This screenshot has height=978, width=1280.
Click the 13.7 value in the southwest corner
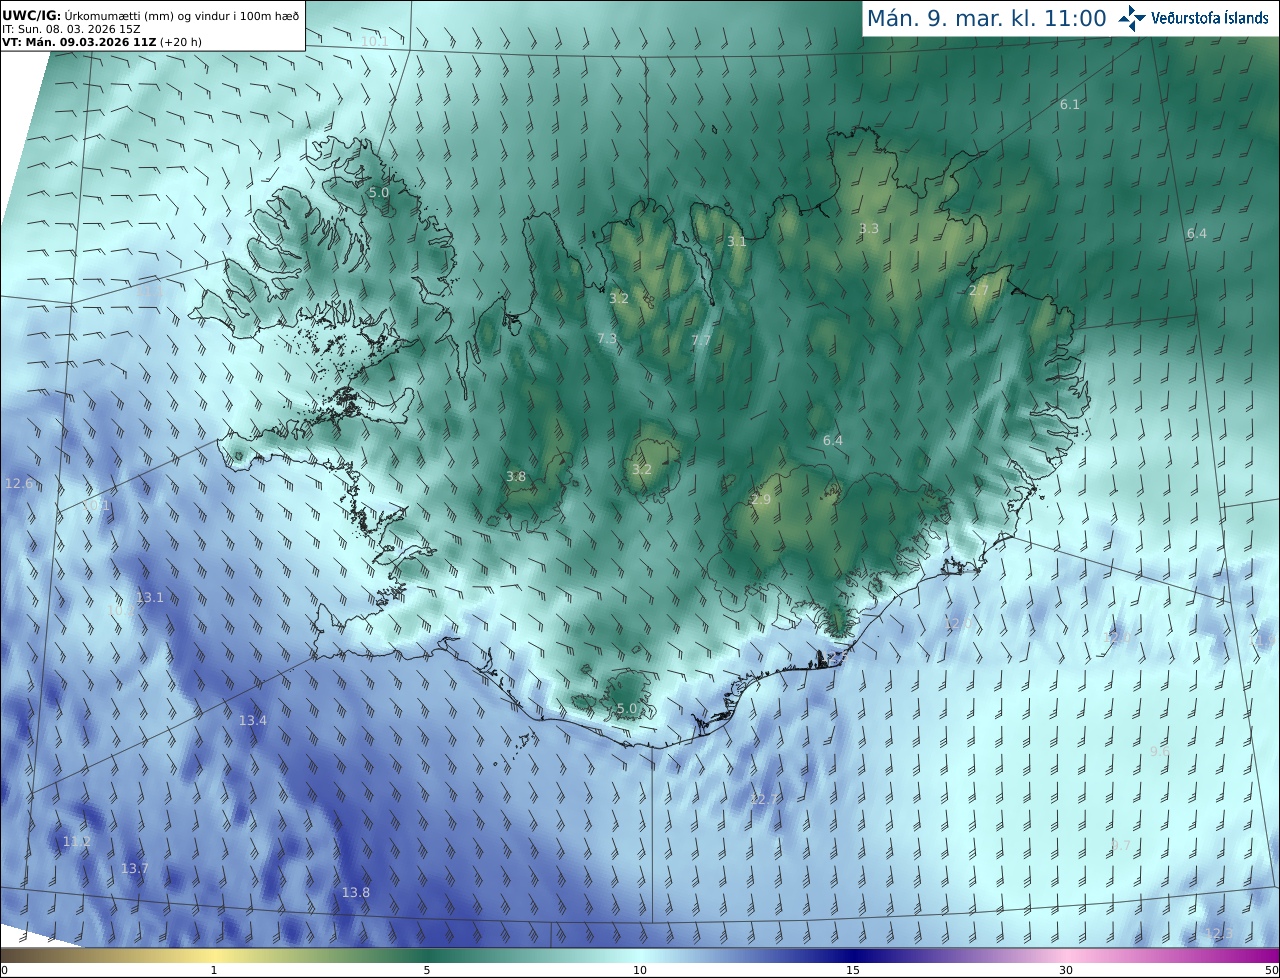[x=135, y=869]
